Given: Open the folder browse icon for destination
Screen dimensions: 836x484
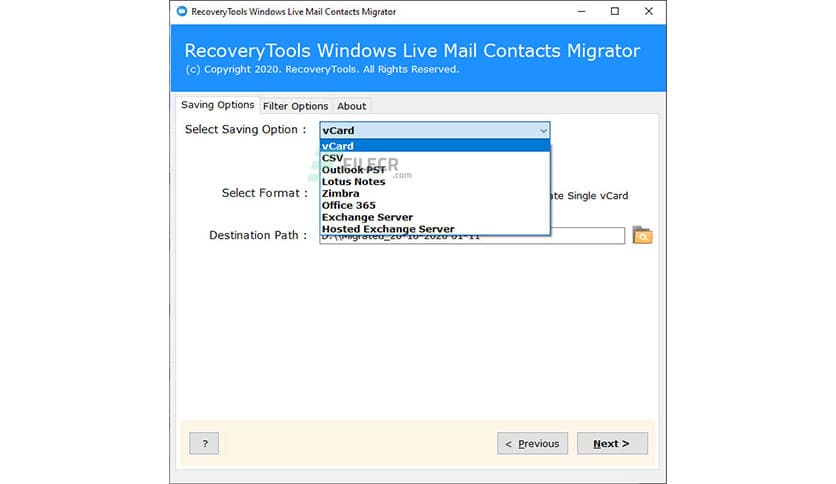Looking at the screenshot, I should [642, 235].
